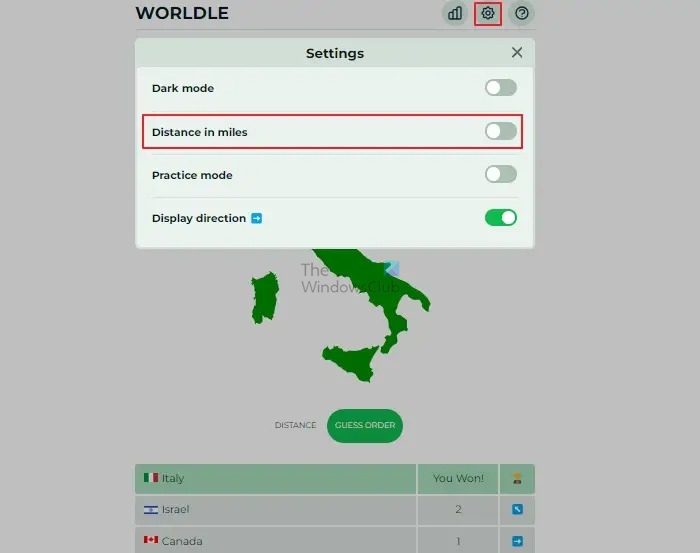Click the trophy icon in Italy row
Image resolution: width=700 pixels, height=553 pixels.
pos(517,478)
